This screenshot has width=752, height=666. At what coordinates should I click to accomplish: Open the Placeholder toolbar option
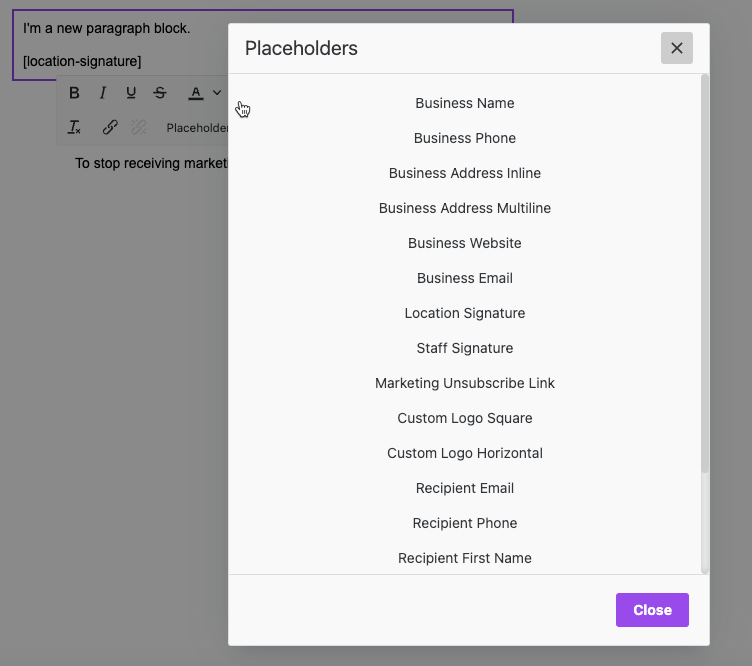(197, 128)
